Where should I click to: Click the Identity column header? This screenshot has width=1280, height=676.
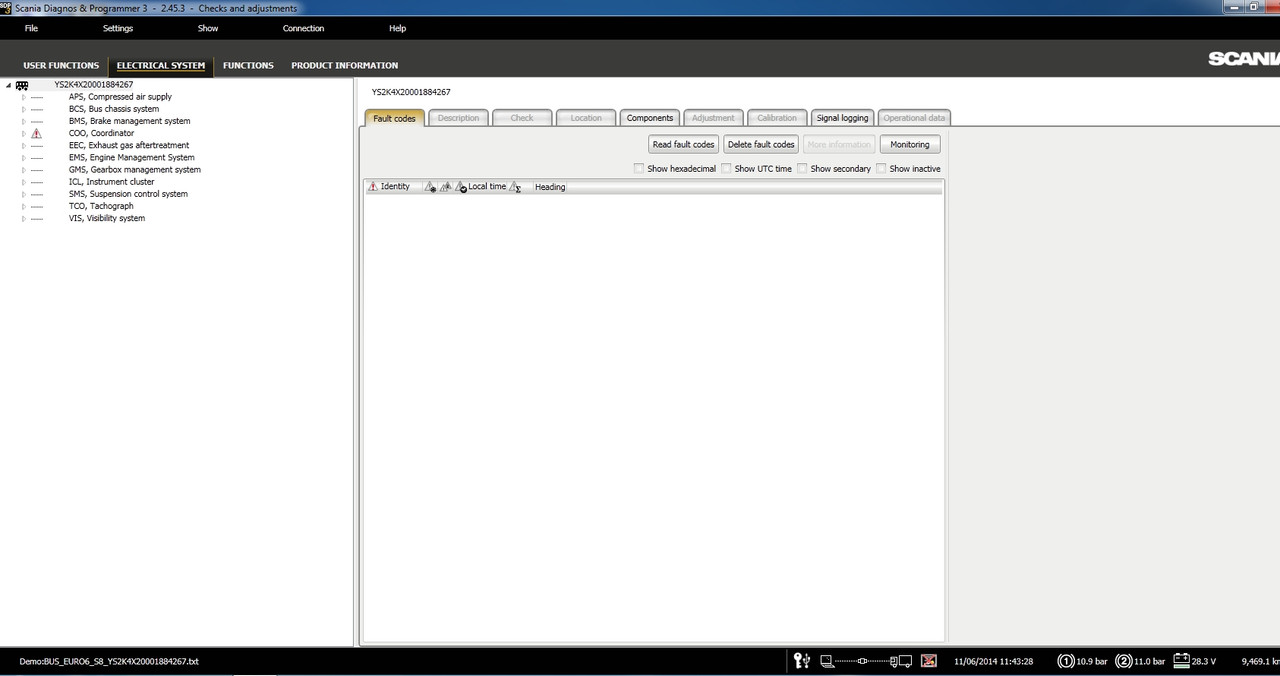(x=395, y=187)
